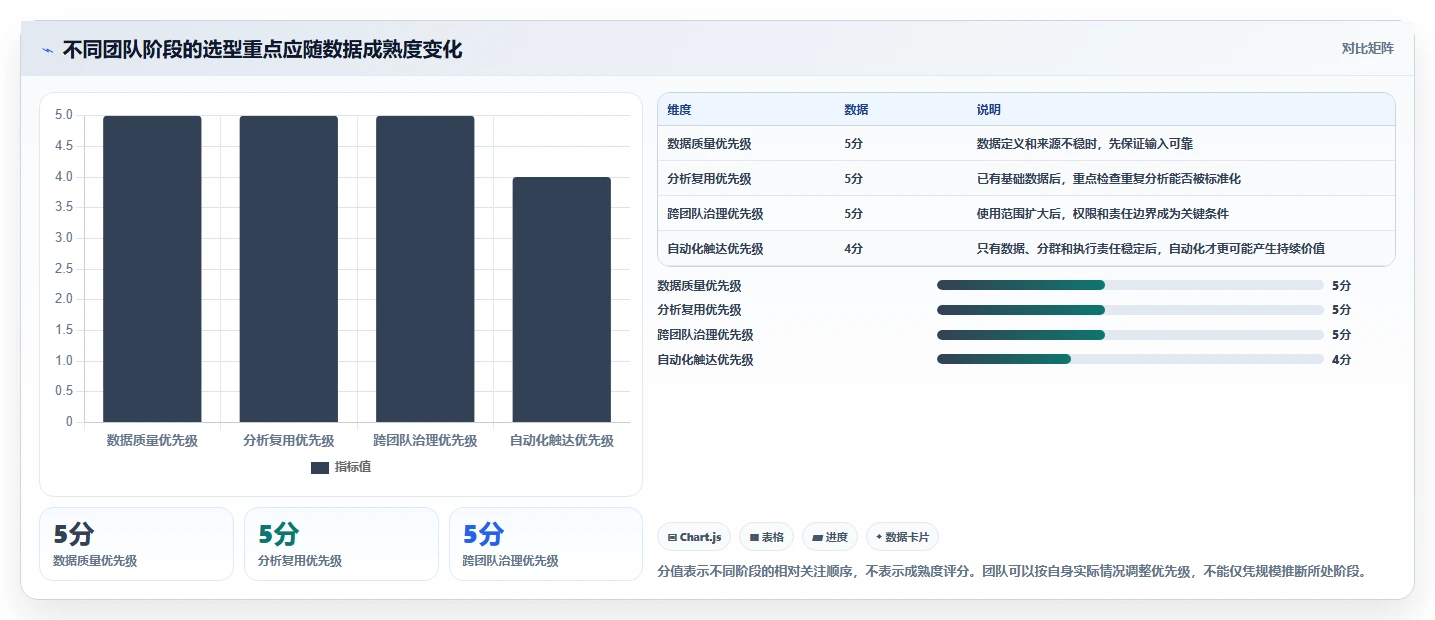
Task: Click the 4分 value in the table
Action: tap(853, 249)
